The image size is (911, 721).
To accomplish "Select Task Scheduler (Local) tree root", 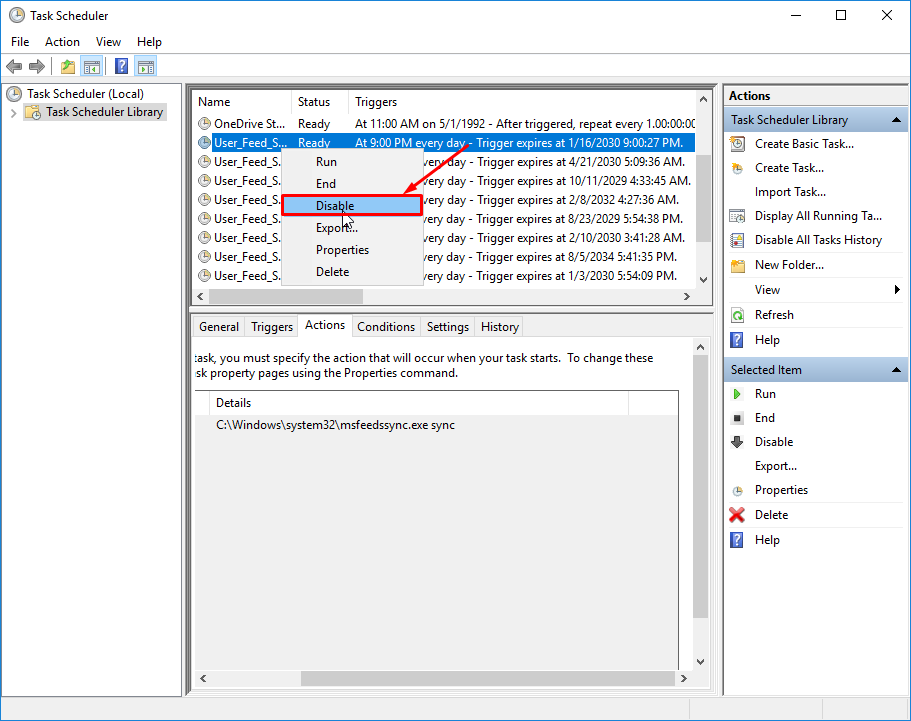I will click(85, 94).
